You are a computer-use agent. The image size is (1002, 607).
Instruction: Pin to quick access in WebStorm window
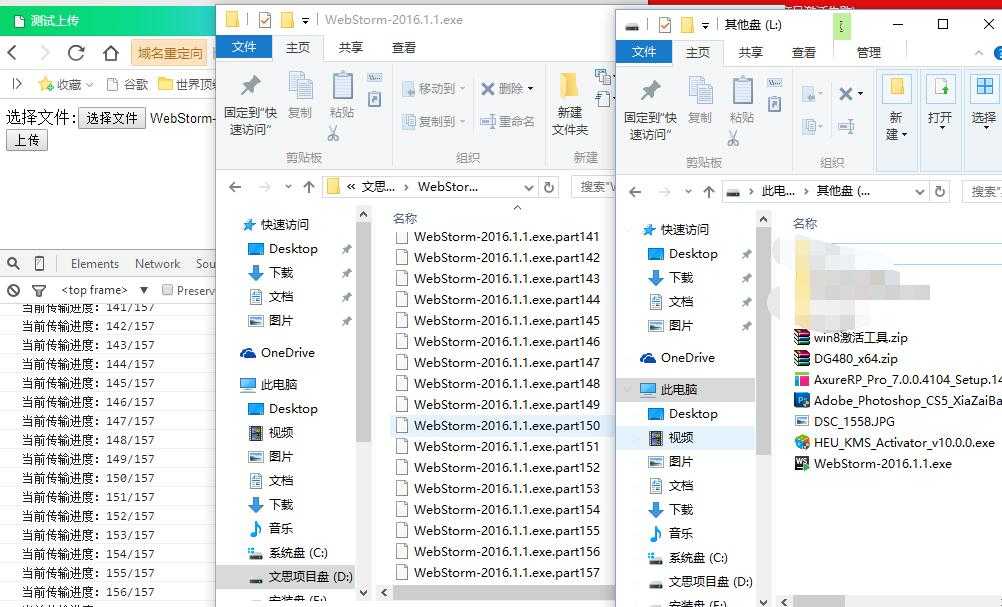pyautogui.click(x=250, y=105)
